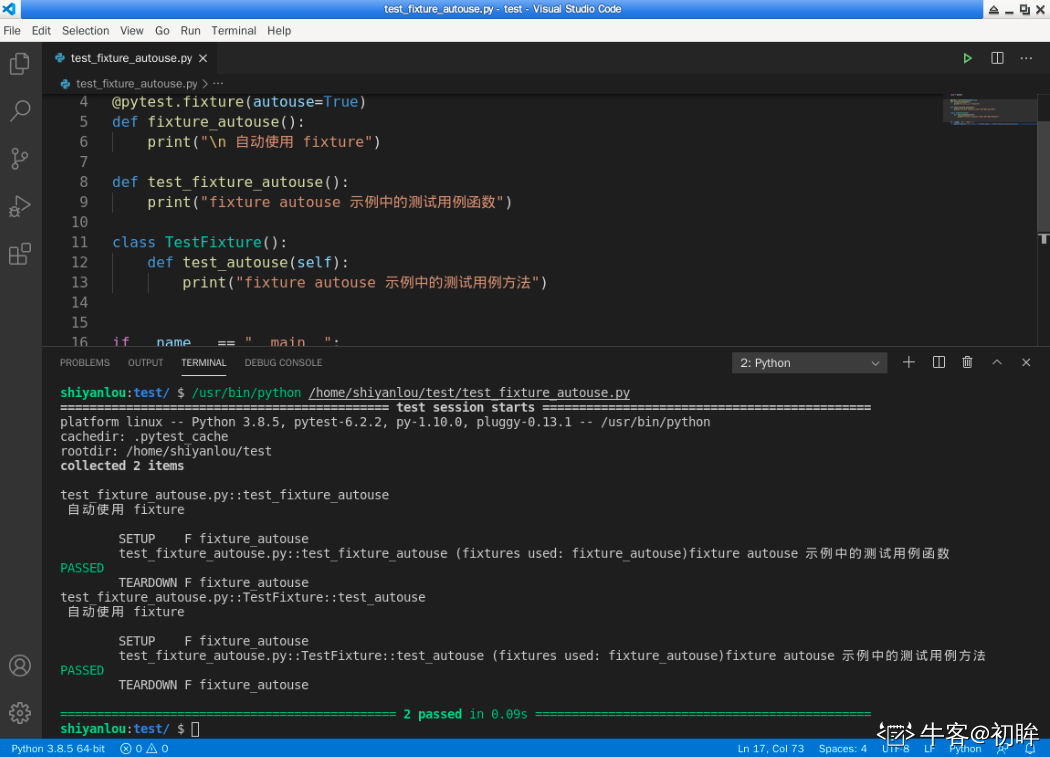1050x757 pixels.
Task: Select Python 3.8.5 64-bit interpreter in status bar
Action: click(58, 748)
